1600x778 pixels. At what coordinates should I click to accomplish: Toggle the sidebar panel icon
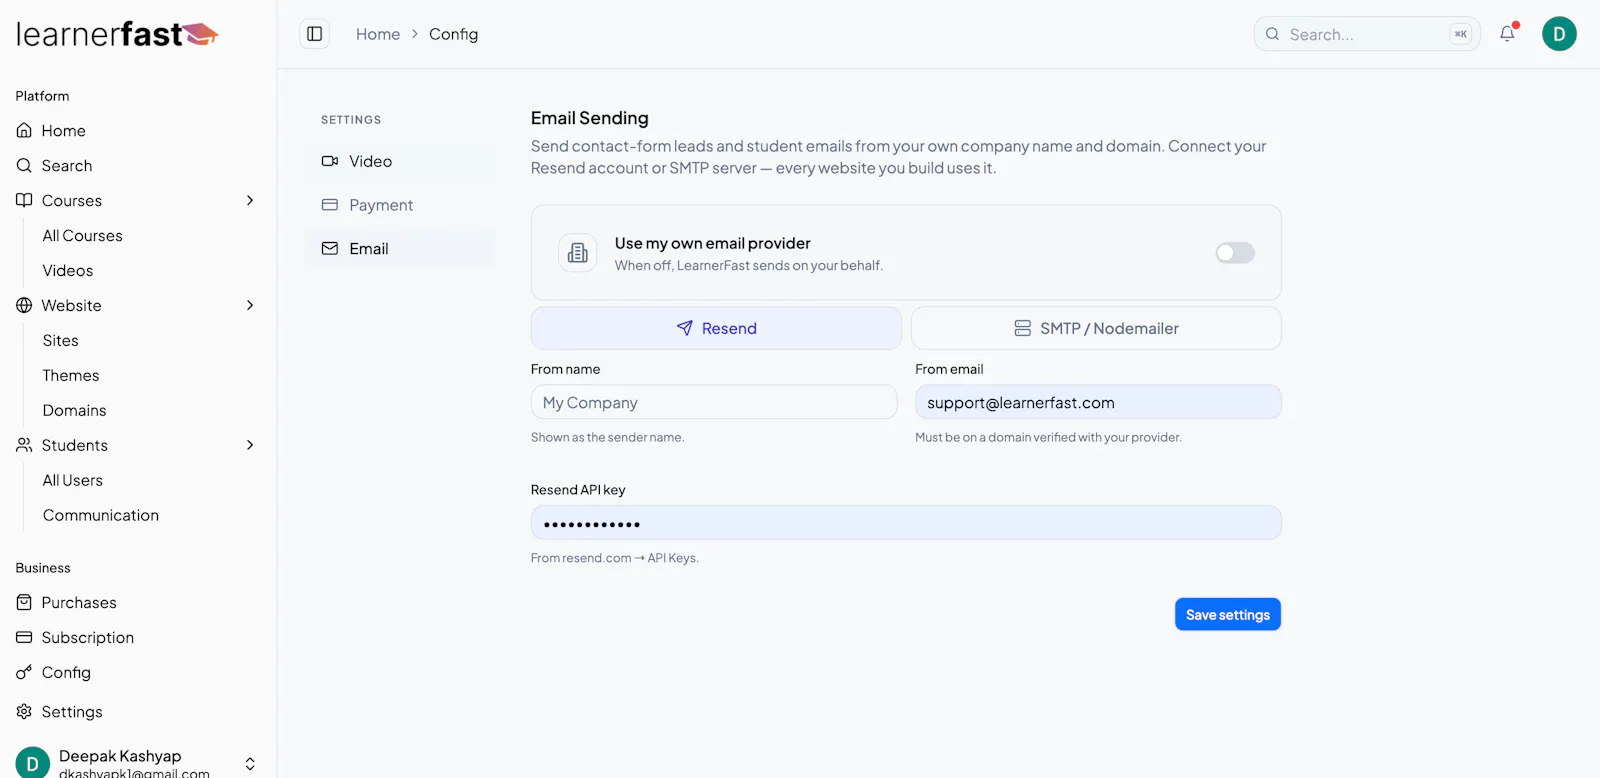point(314,34)
